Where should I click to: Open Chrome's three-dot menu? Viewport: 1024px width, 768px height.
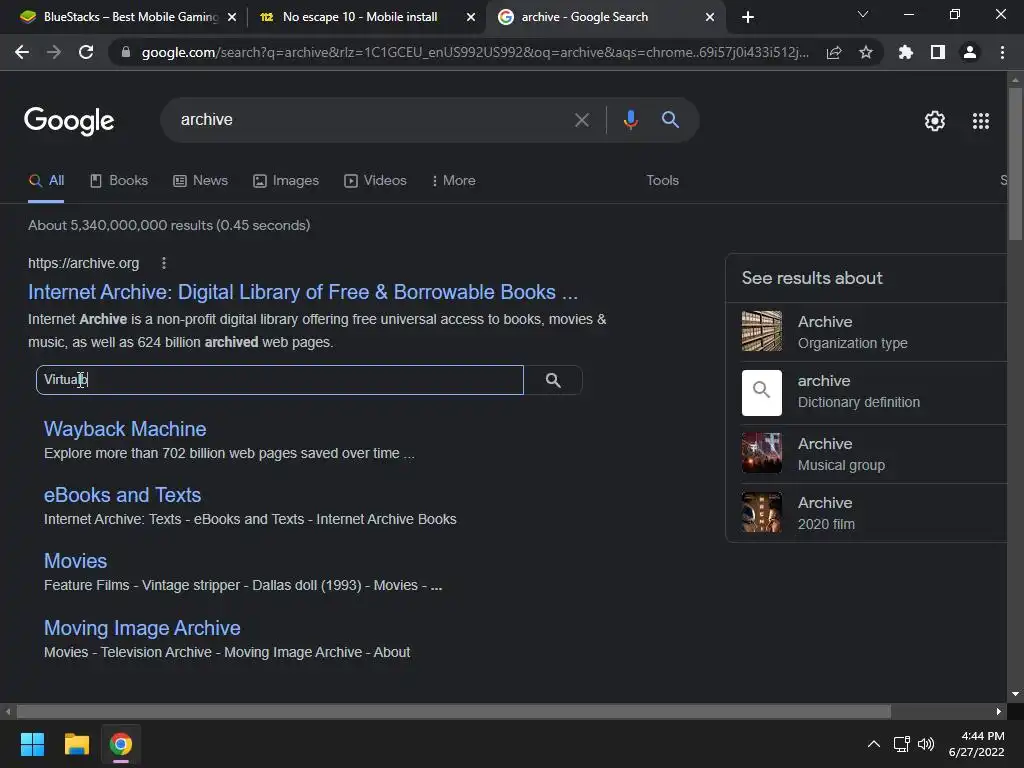(x=1002, y=52)
